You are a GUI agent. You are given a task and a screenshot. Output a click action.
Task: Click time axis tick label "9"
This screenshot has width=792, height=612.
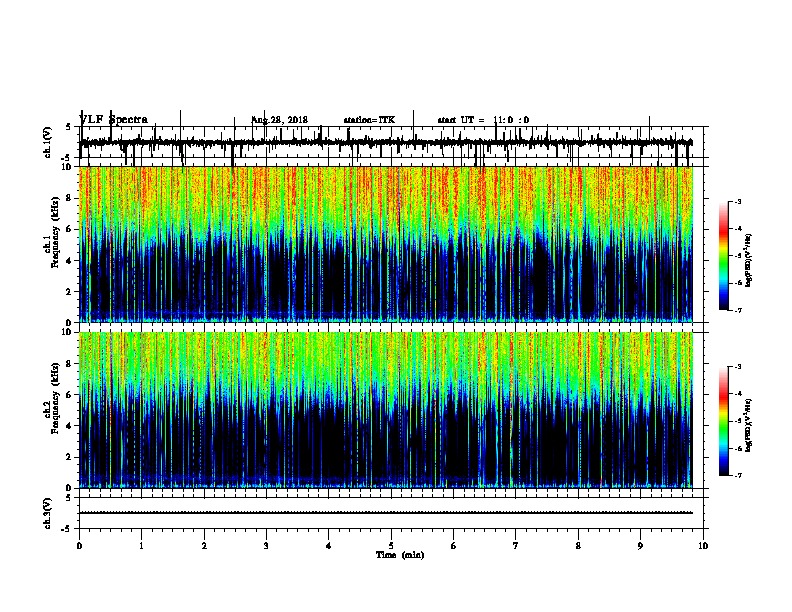pyautogui.click(x=640, y=546)
